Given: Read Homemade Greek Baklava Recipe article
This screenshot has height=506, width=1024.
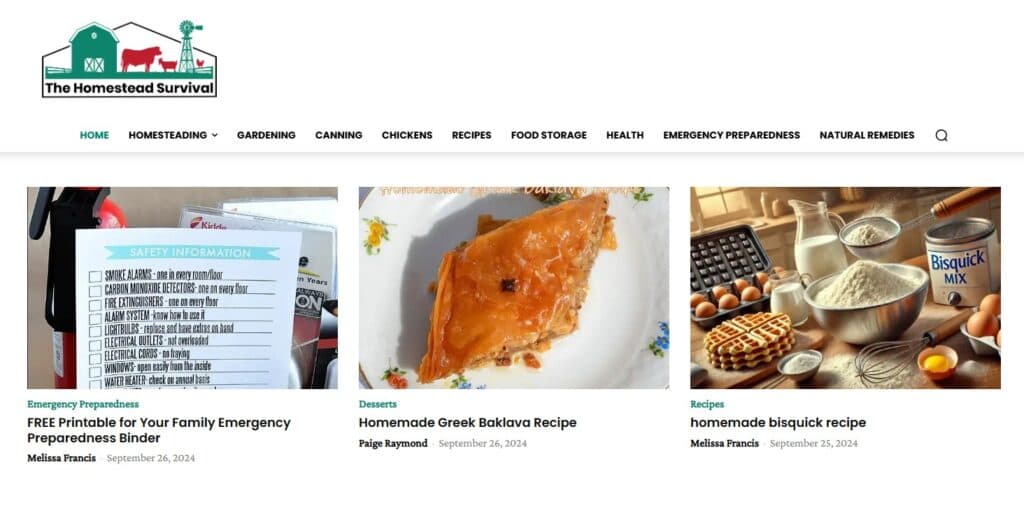Looking at the screenshot, I should [x=468, y=422].
